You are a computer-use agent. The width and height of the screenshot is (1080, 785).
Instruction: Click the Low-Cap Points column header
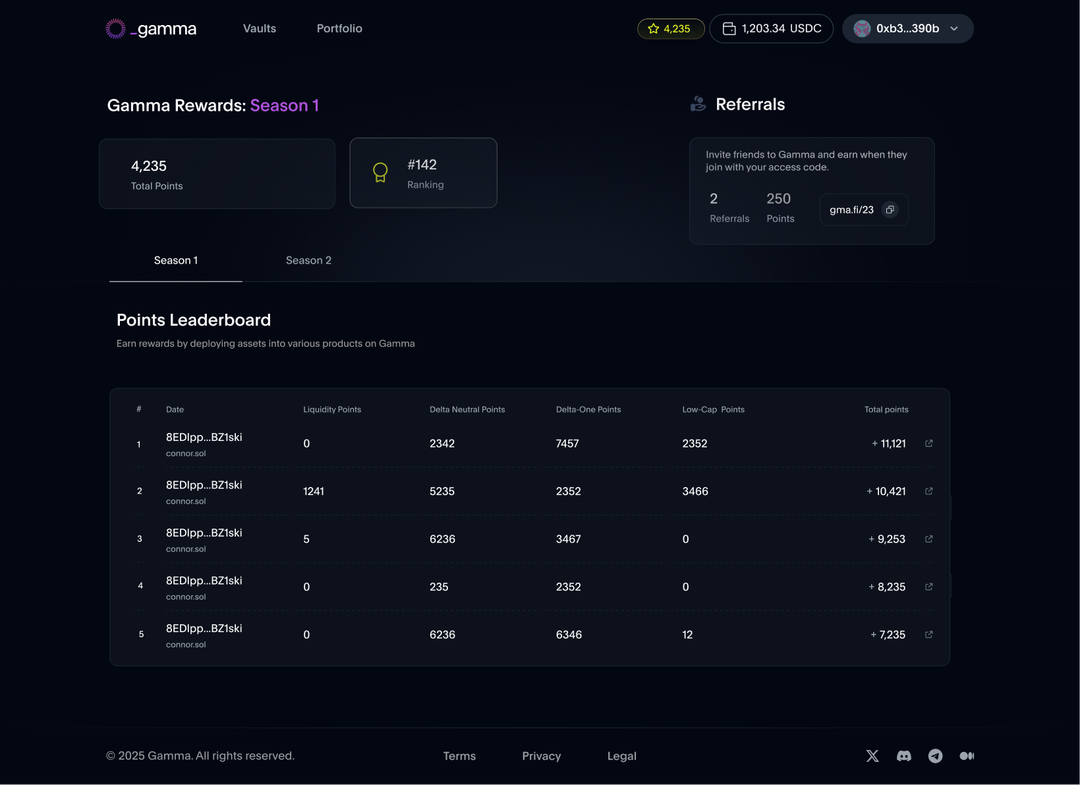(x=714, y=410)
